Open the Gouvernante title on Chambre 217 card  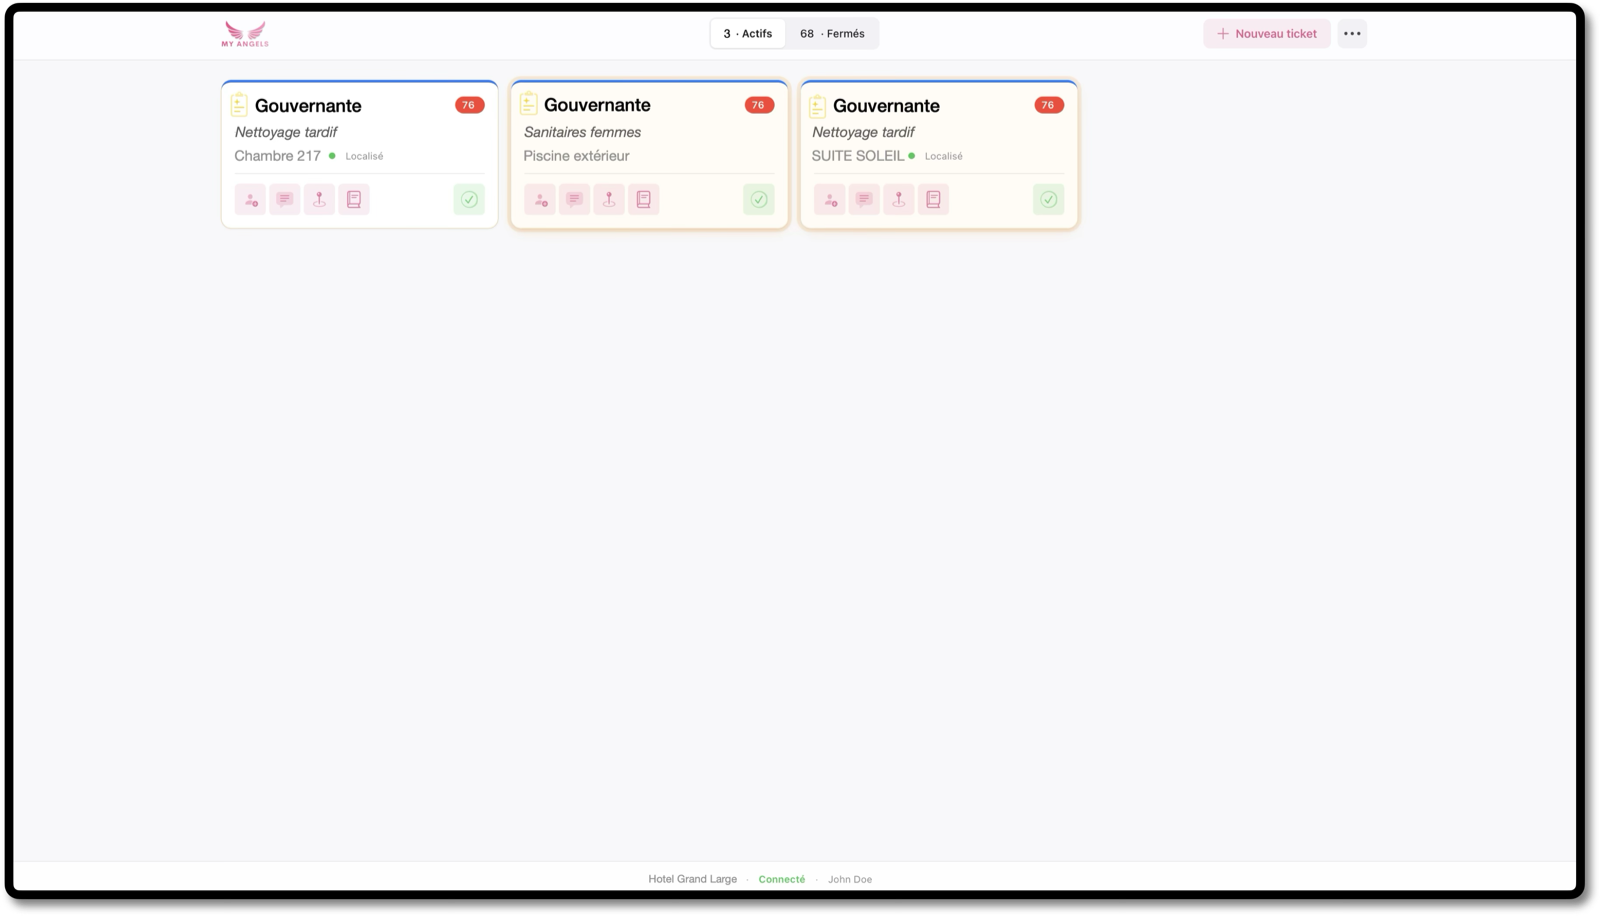[x=308, y=105]
